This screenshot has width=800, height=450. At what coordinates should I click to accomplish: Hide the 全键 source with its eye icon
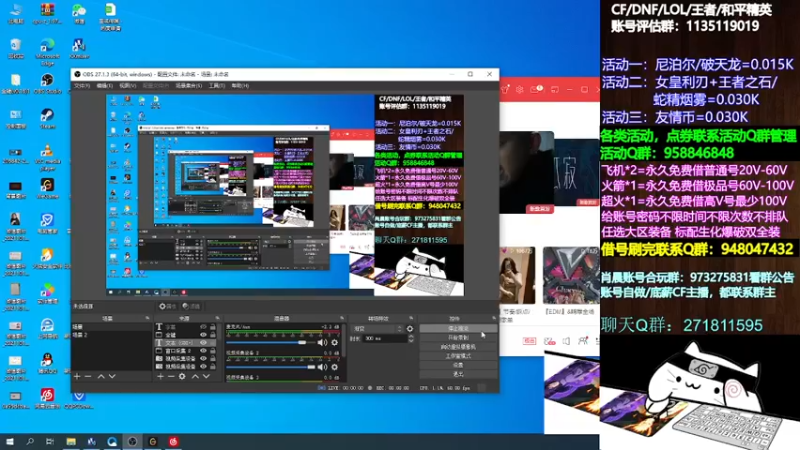pos(203,335)
